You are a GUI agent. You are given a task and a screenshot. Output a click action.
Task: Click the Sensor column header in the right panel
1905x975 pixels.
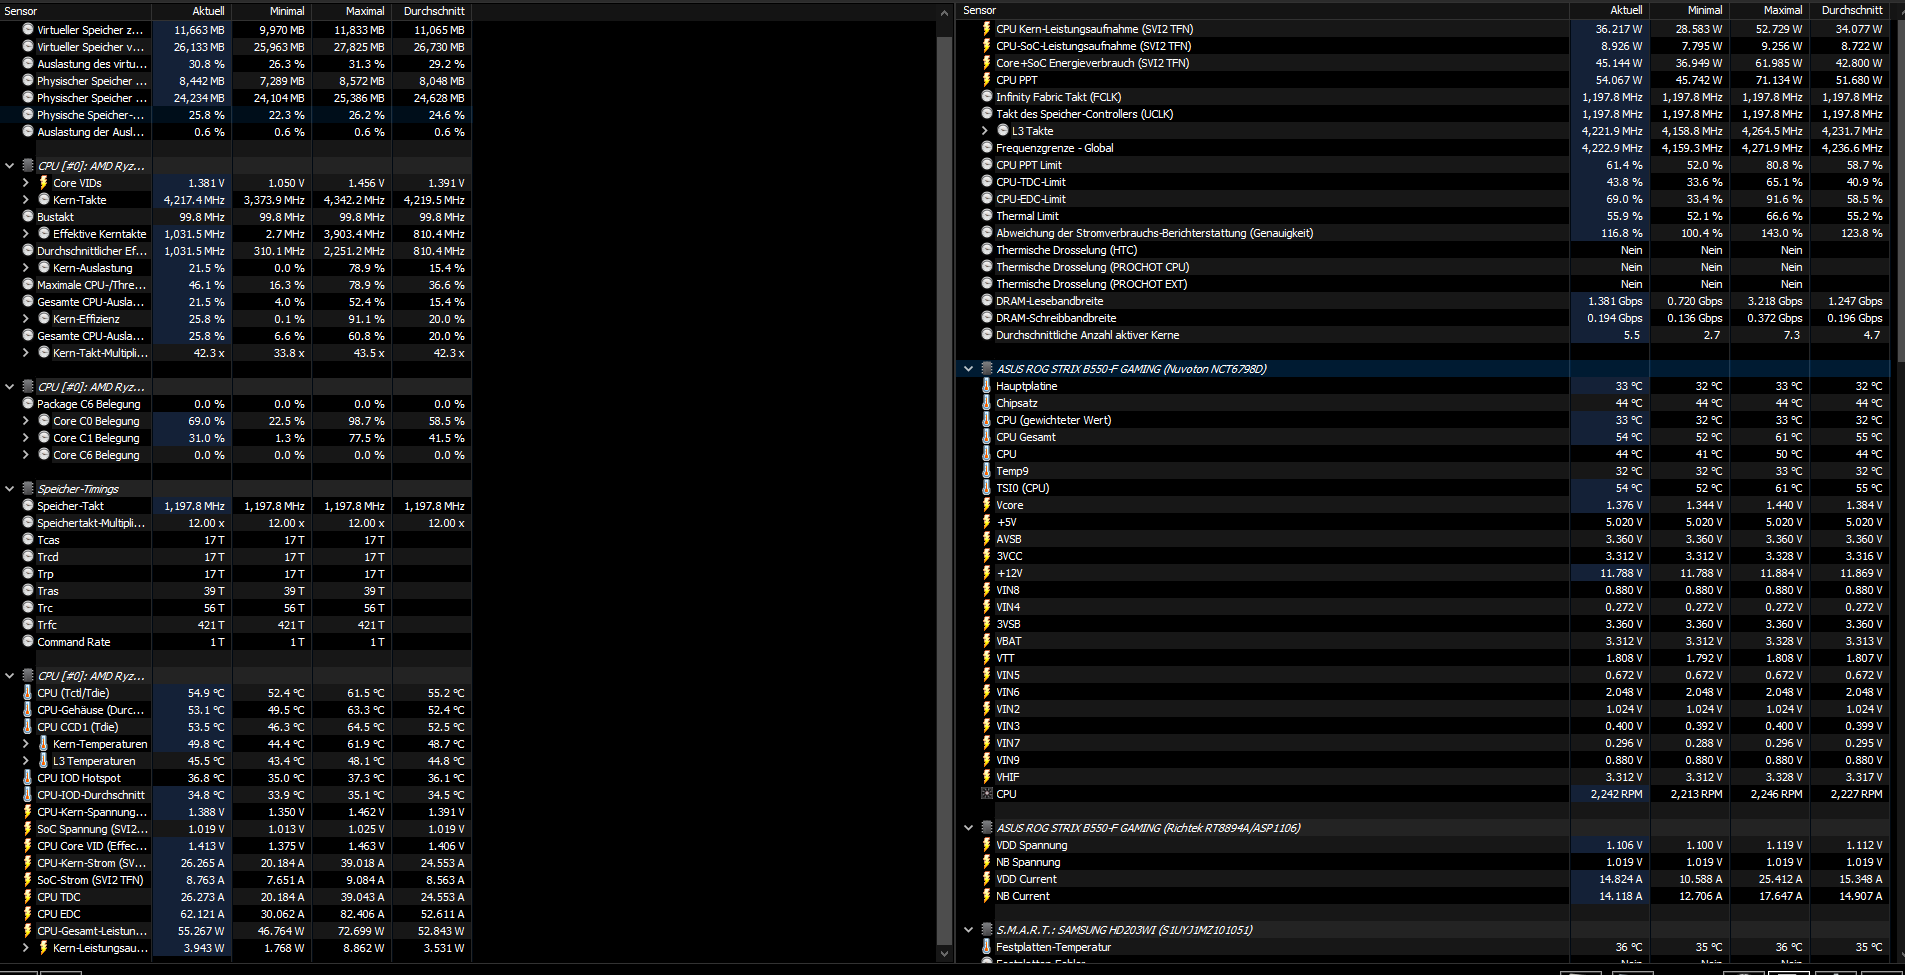(1263, 10)
